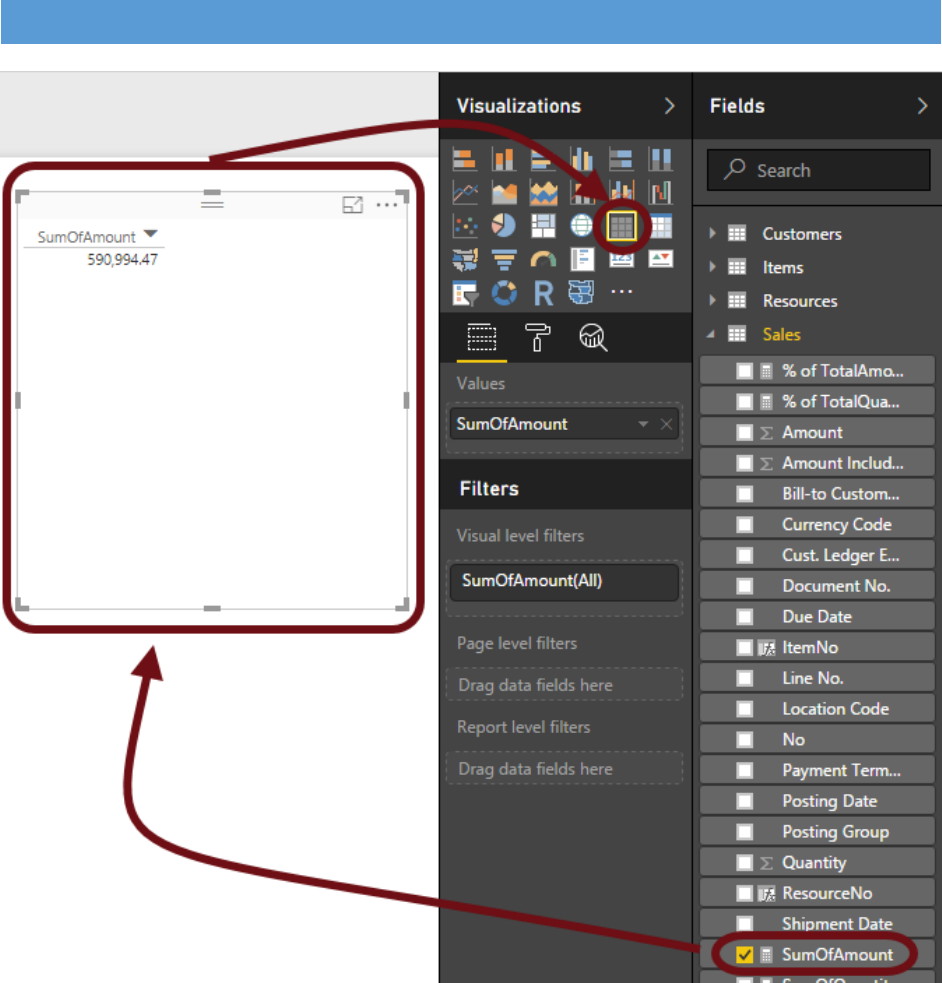Expand the SumOfAmount(All) visual filter
This screenshot has width=942, height=983.
click(564, 581)
